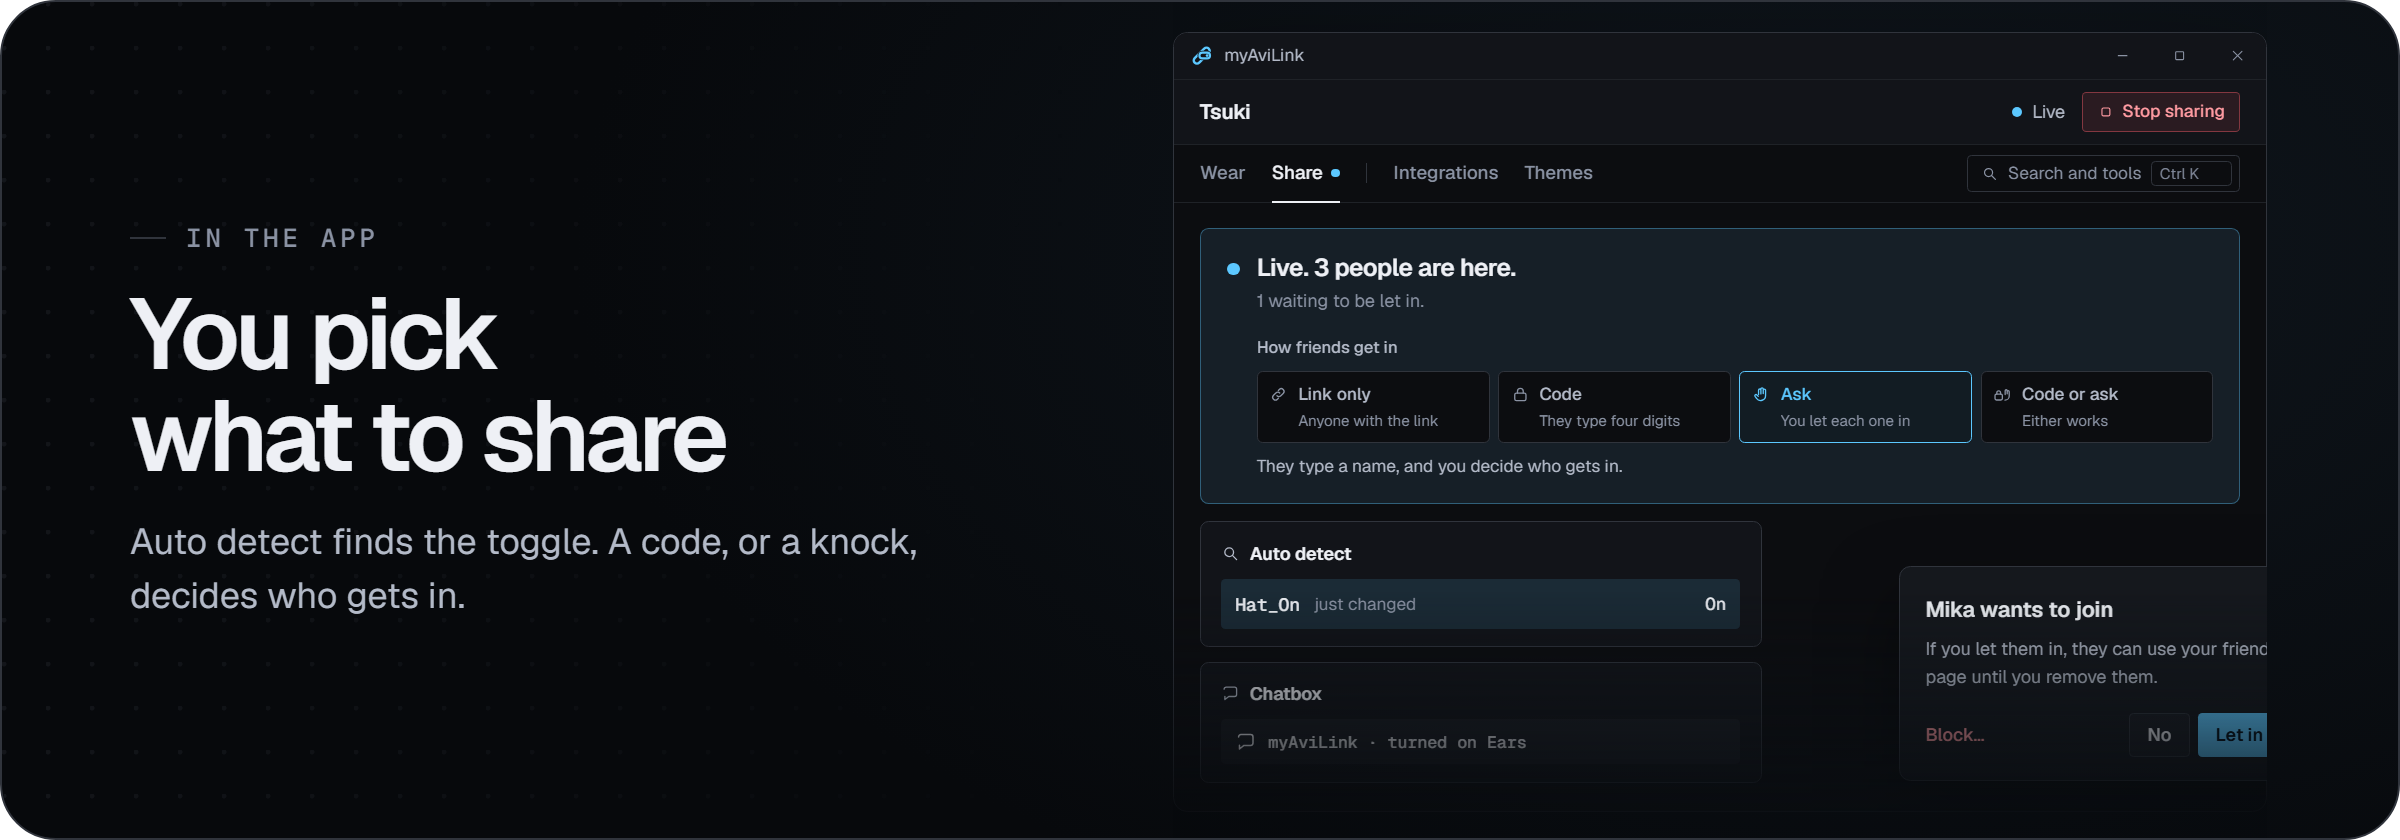Select the Ask access option
The height and width of the screenshot is (840, 2400).
click(1855, 407)
